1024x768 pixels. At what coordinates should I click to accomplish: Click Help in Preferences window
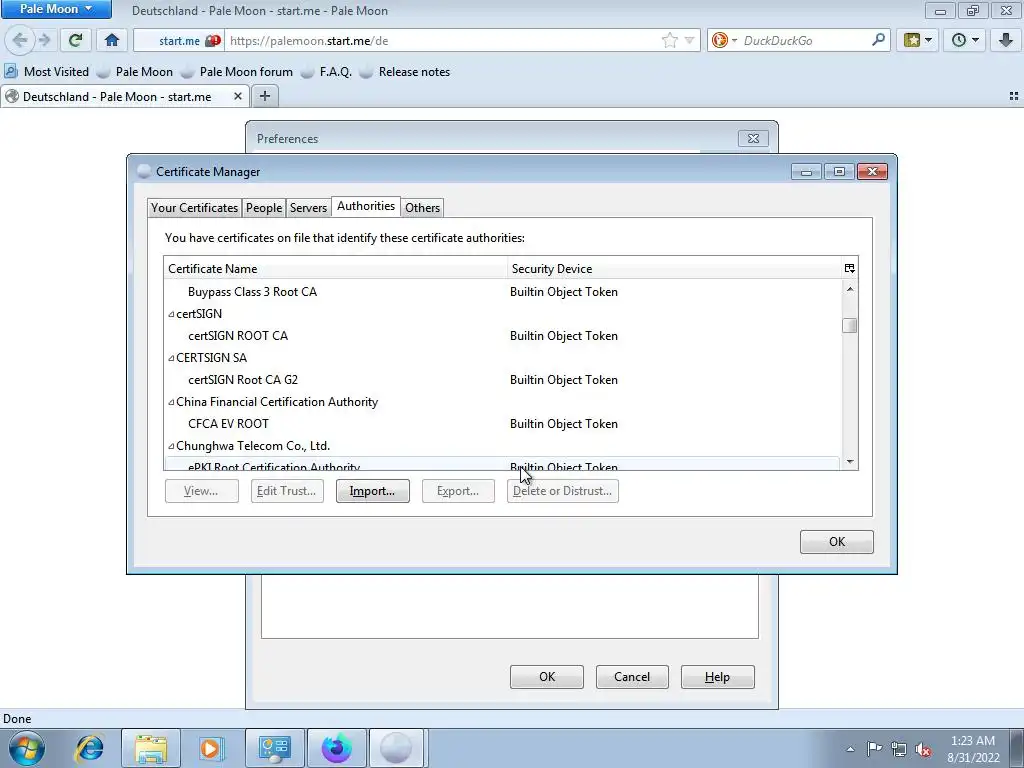click(717, 677)
